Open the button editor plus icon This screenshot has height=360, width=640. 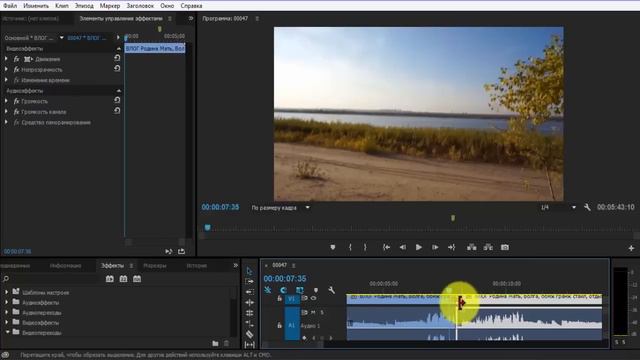(631, 248)
